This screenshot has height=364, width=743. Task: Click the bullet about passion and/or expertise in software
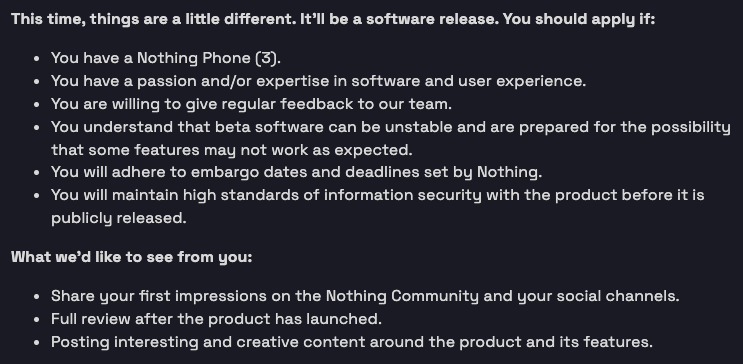point(318,81)
